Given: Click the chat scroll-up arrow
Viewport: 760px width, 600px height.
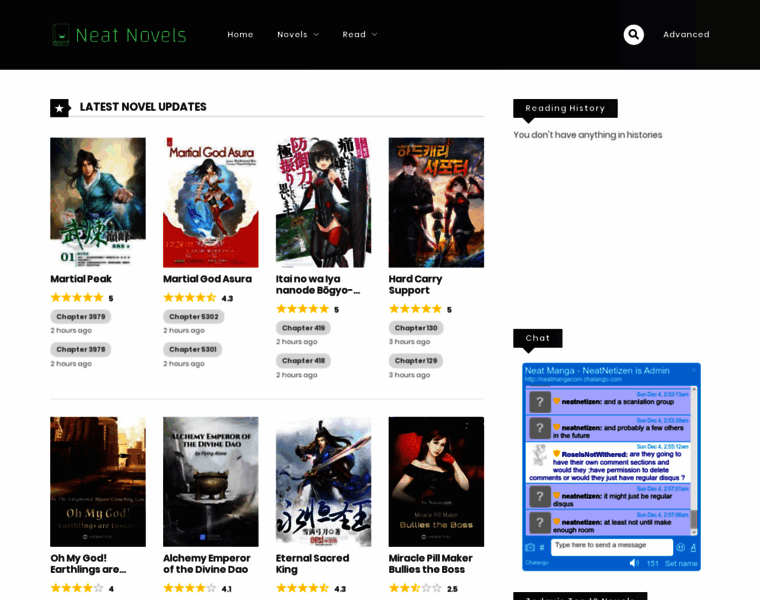Looking at the screenshot, I should (694, 389).
